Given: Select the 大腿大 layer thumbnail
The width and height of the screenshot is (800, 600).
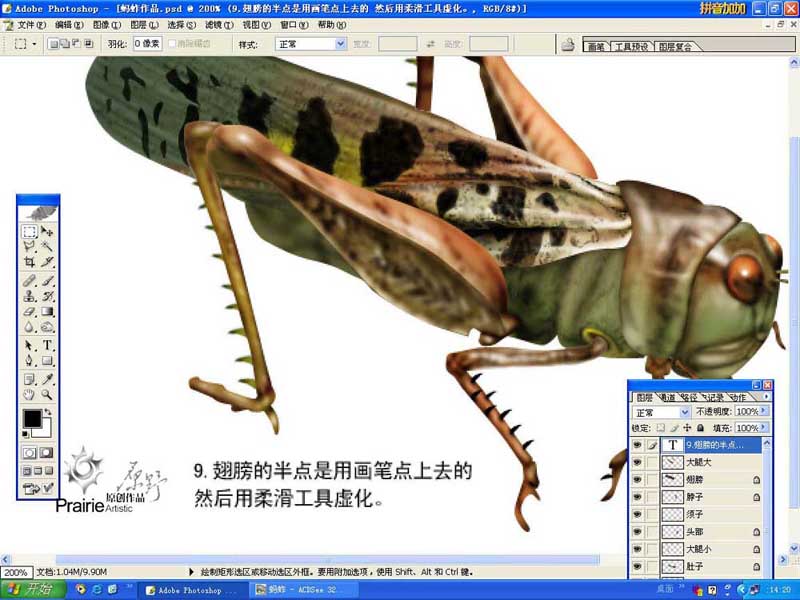Looking at the screenshot, I should (672, 462).
